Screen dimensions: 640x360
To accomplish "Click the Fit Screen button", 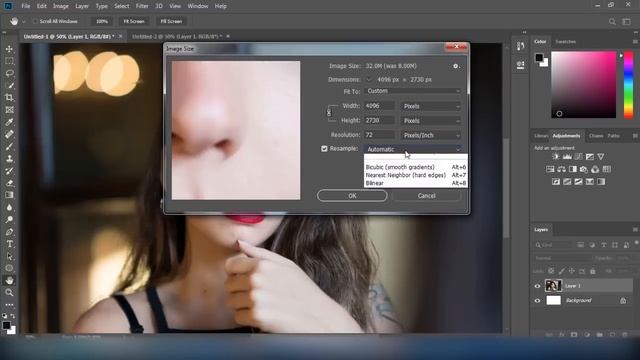I will pos(134,21).
